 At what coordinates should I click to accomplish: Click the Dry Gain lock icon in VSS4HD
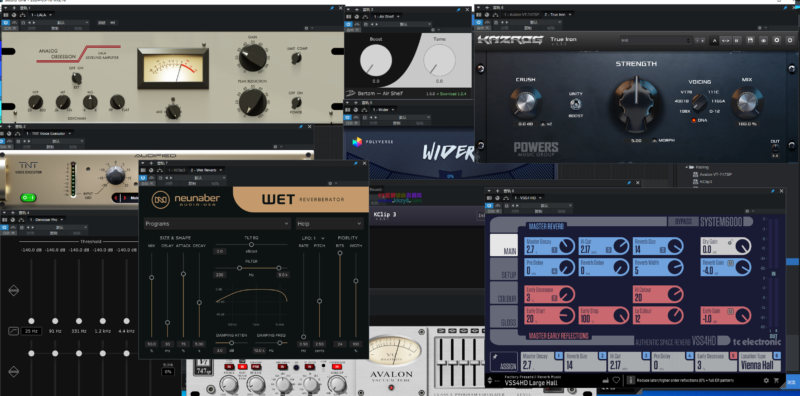(x=731, y=241)
